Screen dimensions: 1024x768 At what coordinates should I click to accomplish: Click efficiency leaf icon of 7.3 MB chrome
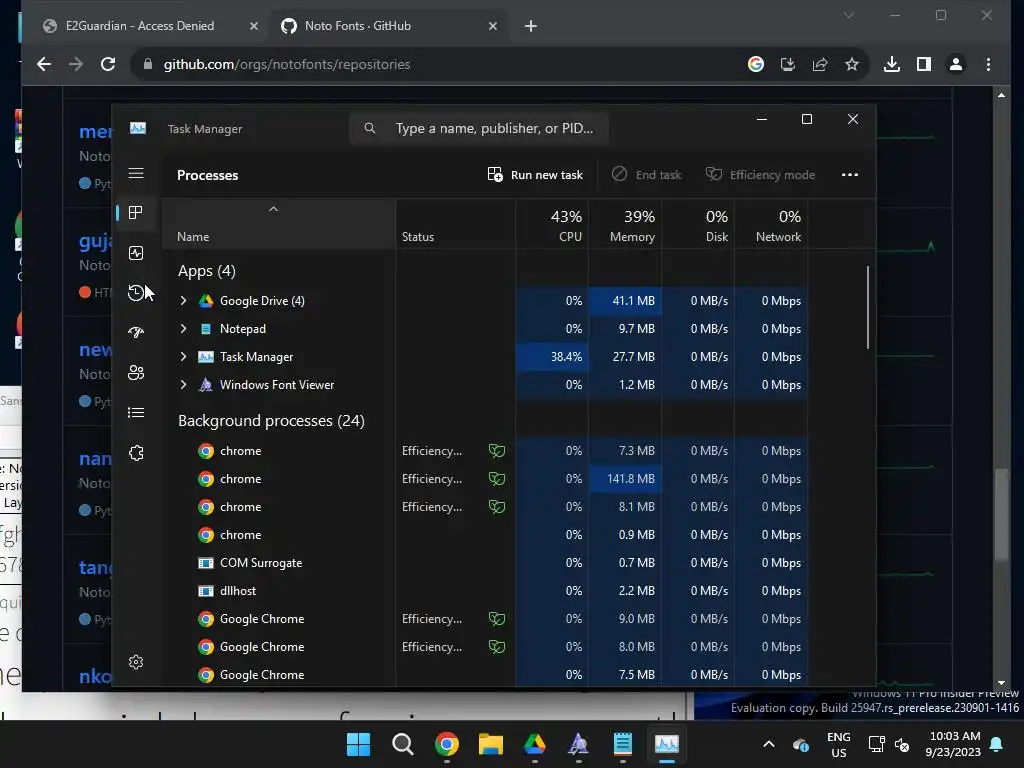[x=497, y=451]
